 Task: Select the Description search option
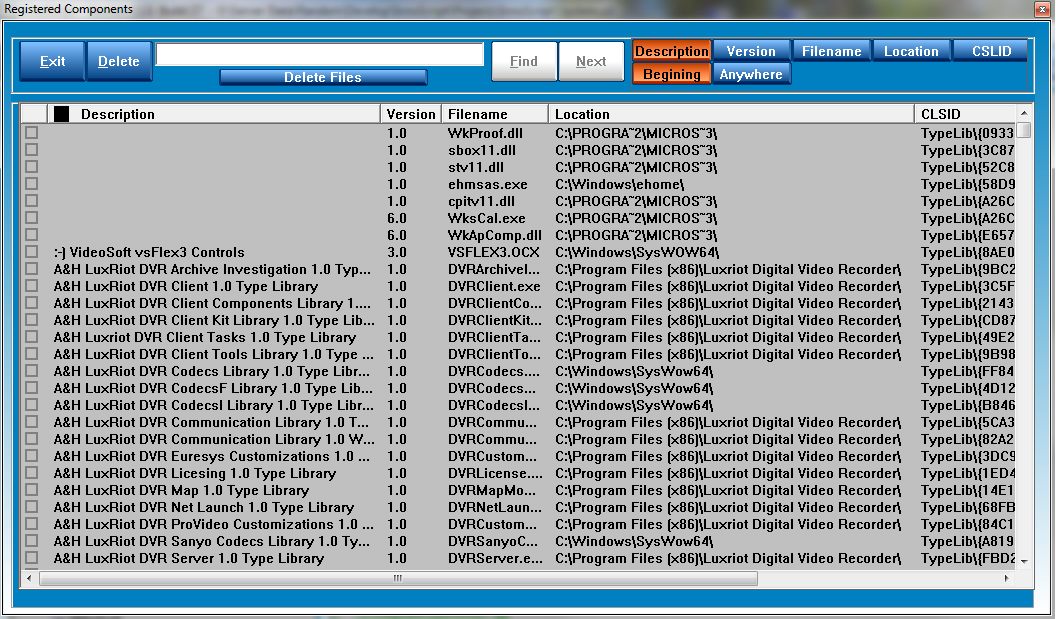(x=671, y=51)
